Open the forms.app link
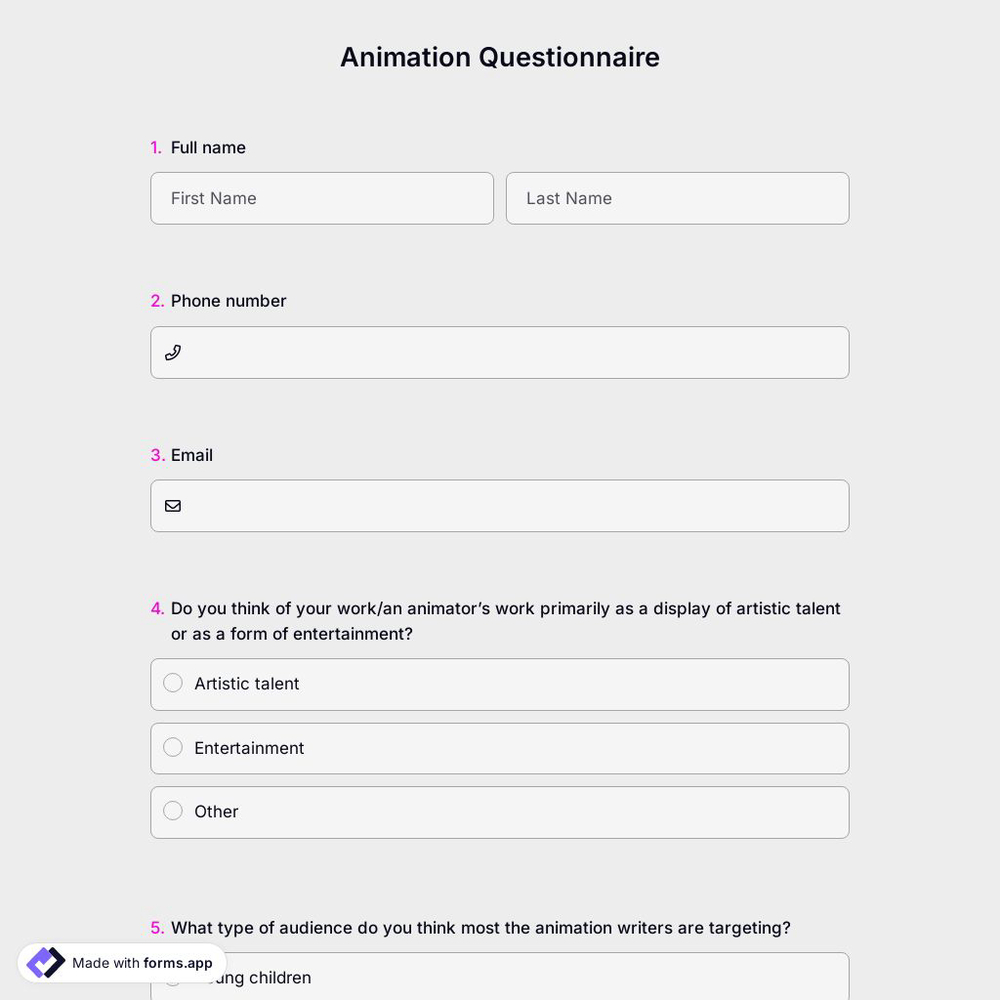The width and height of the screenshot is (1000, 1000). [x=176, y=963]
